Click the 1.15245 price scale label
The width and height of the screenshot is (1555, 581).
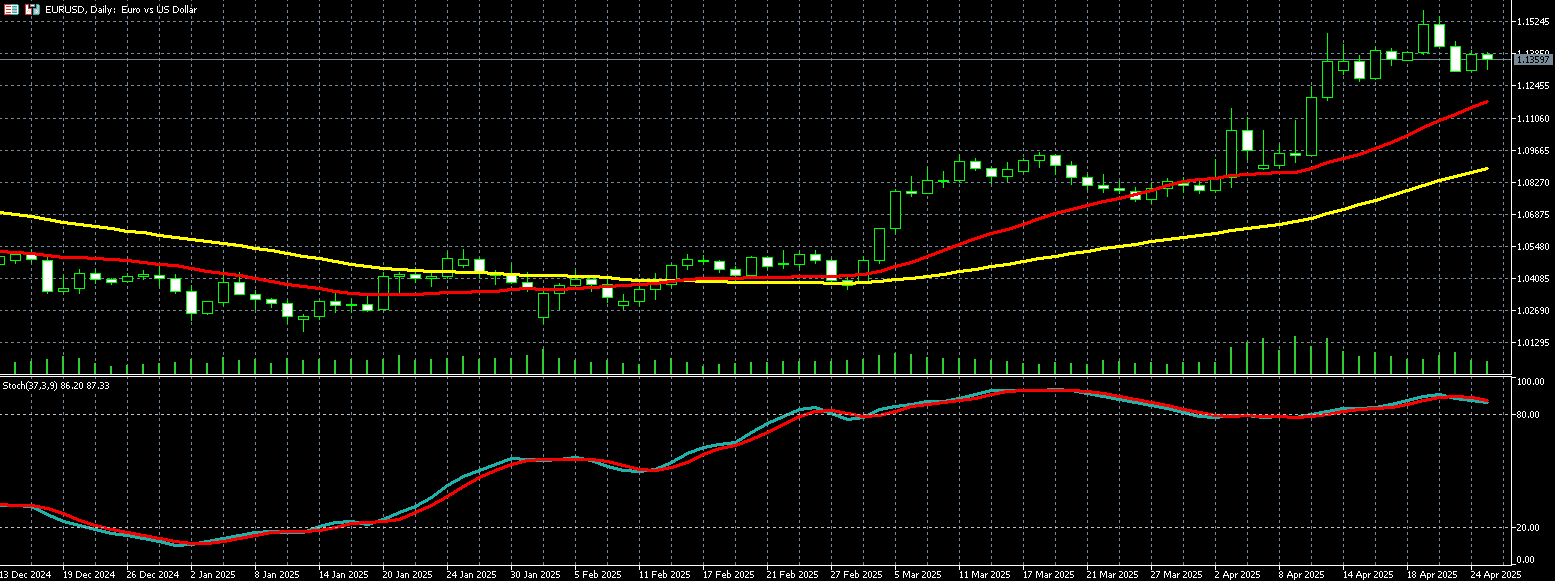pos(1532,22)
